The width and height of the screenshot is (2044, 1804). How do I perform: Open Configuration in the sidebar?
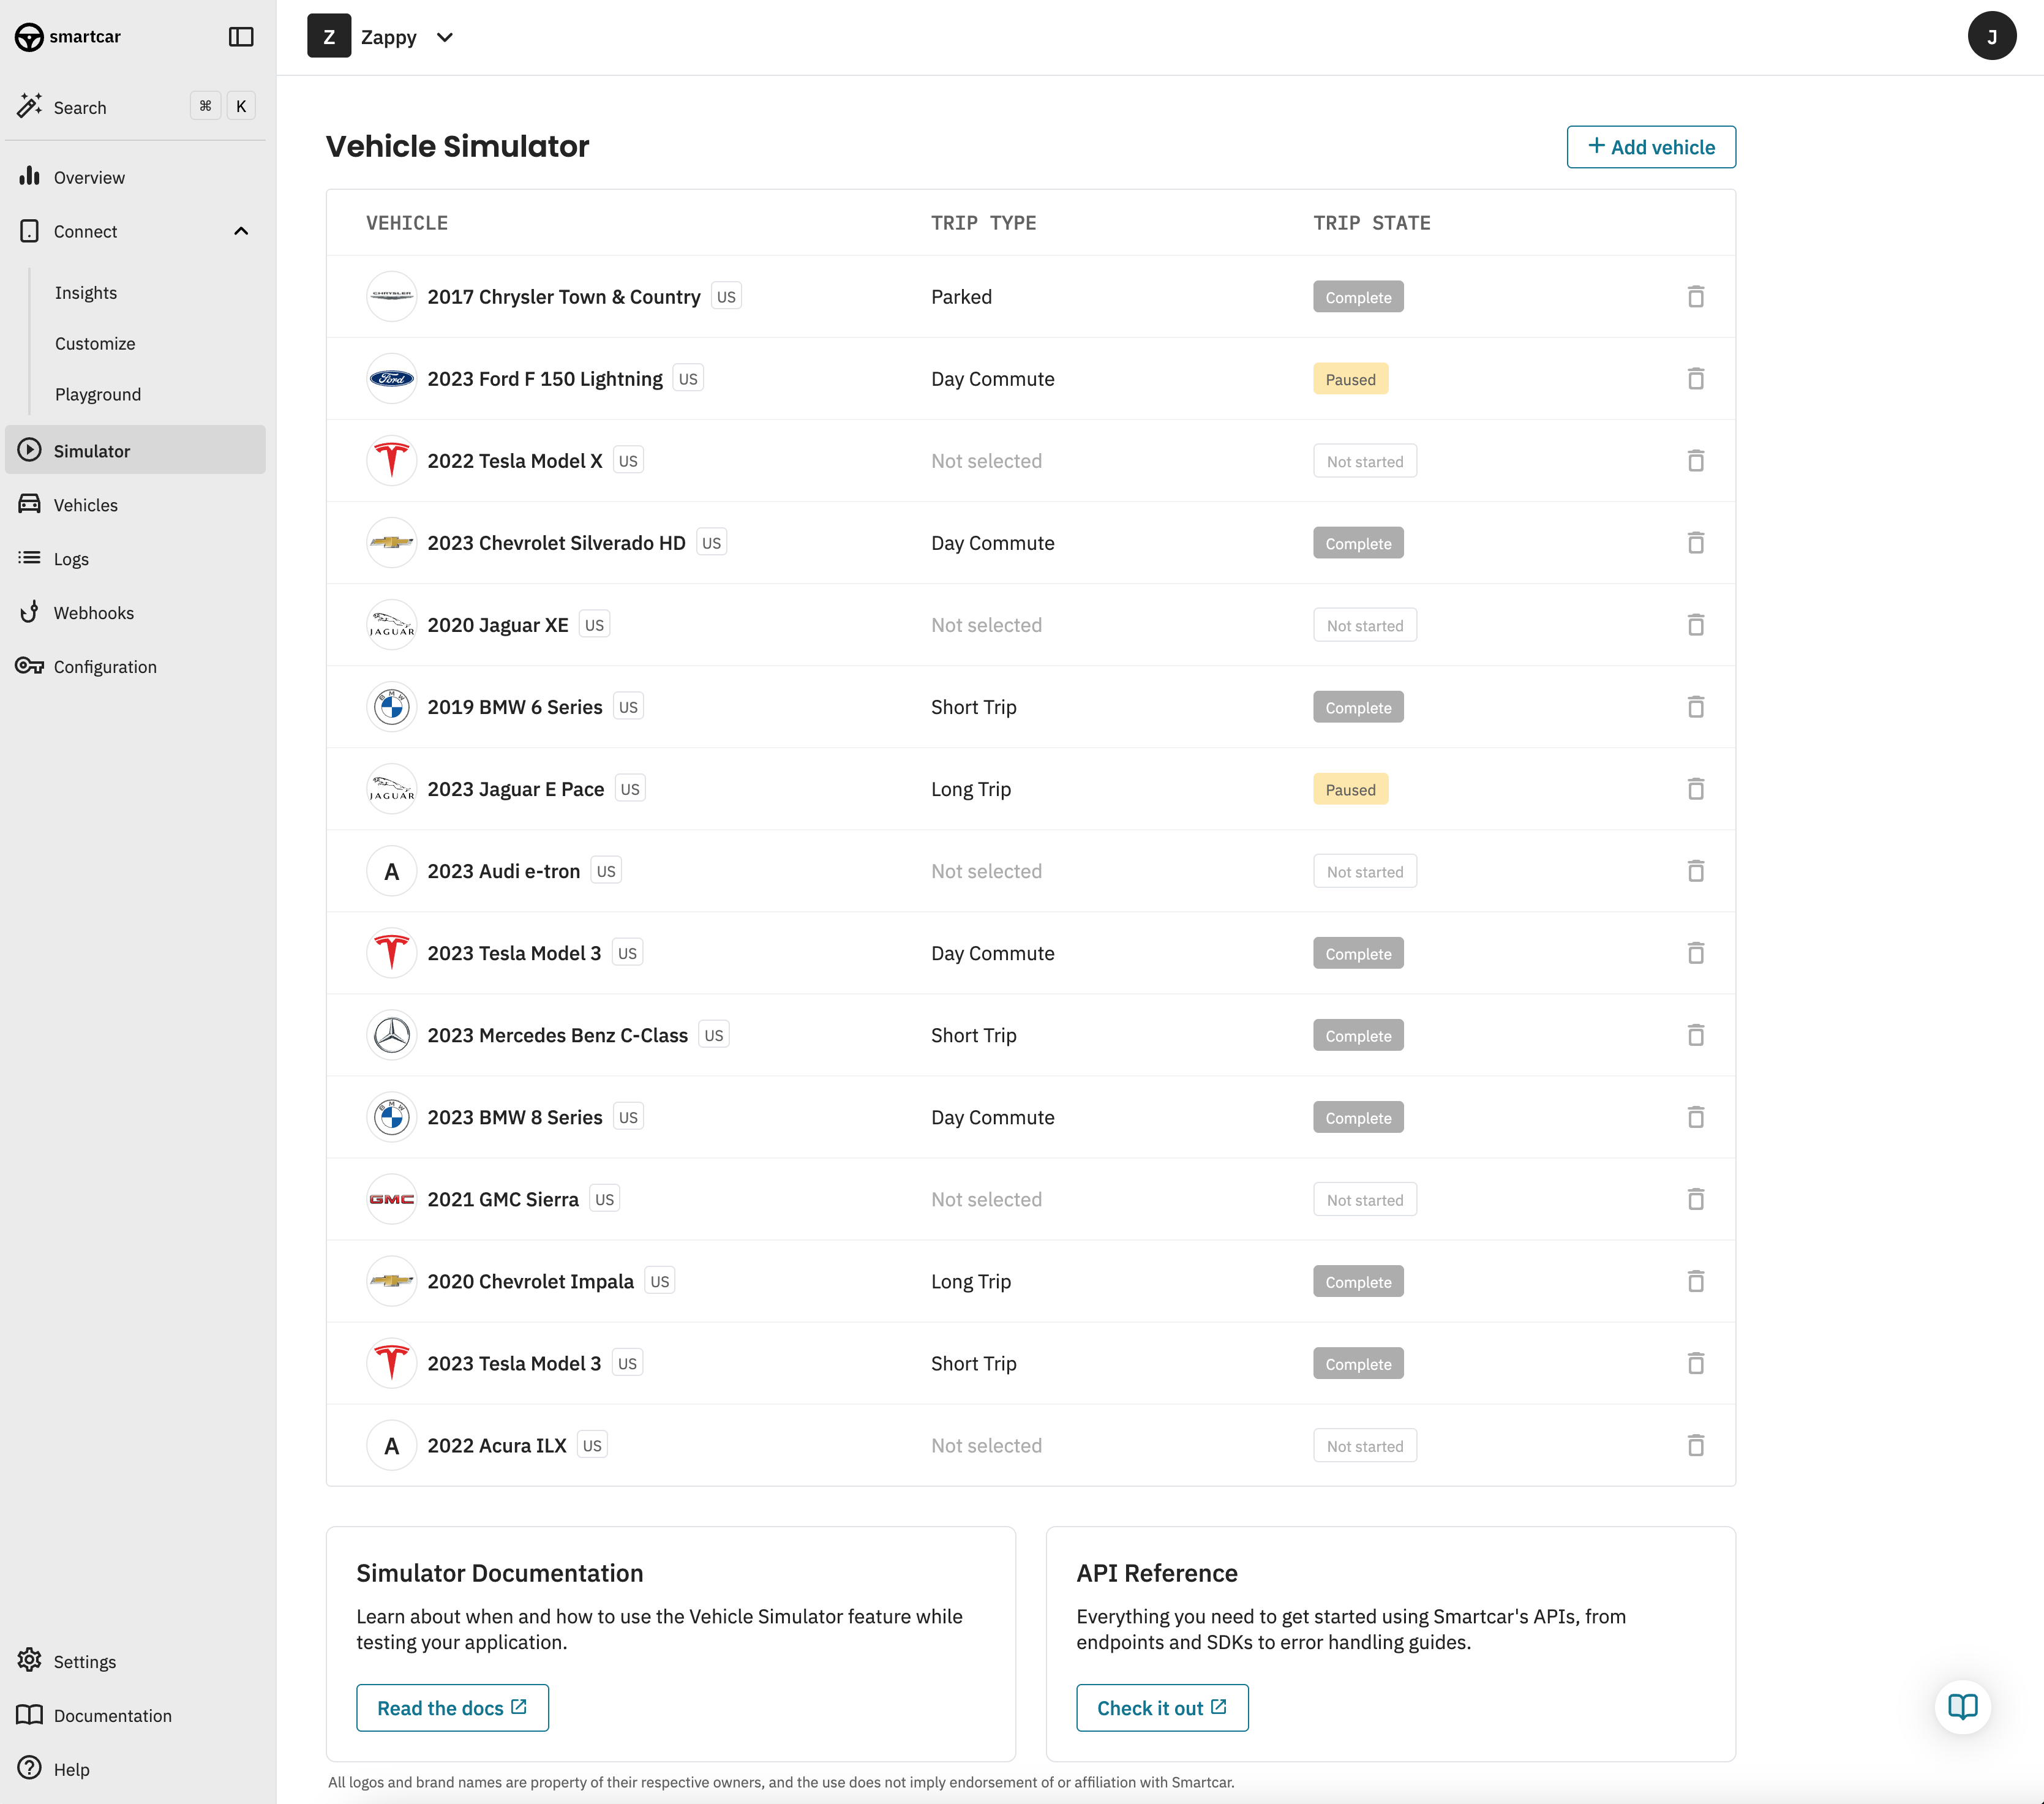point(135,667)
